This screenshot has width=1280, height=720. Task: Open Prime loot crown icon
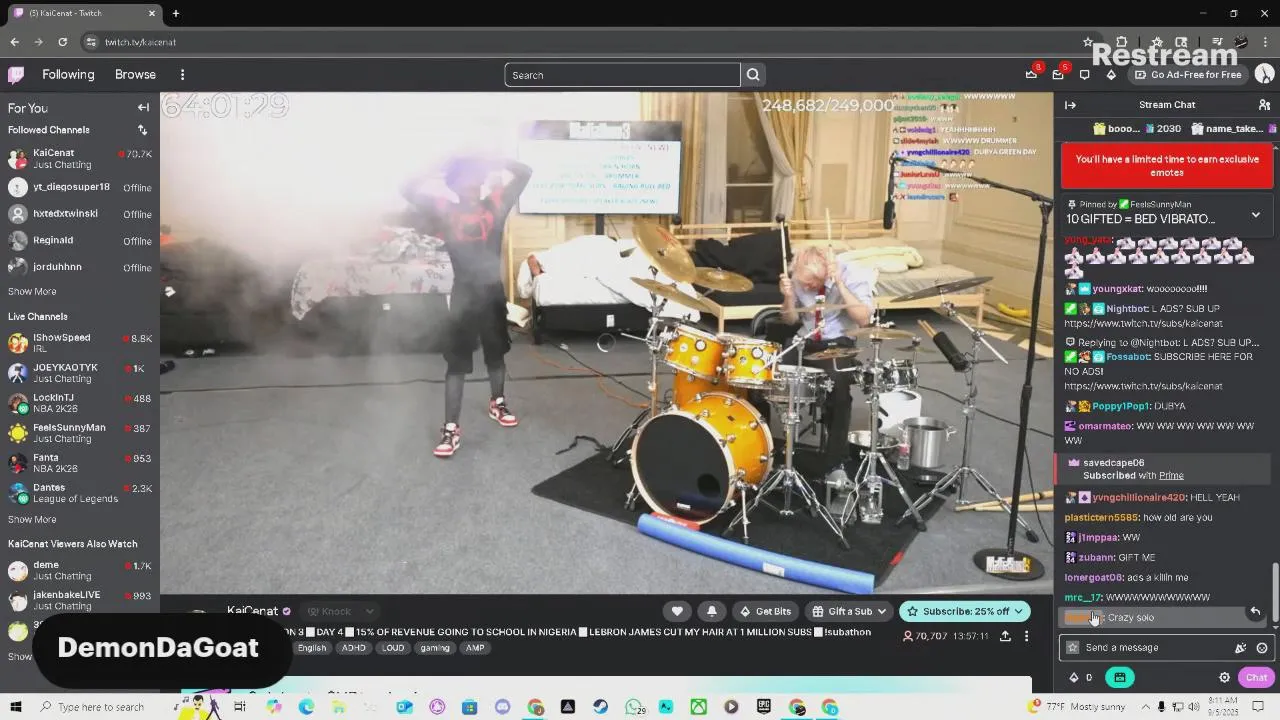[x=1031, y=75]
